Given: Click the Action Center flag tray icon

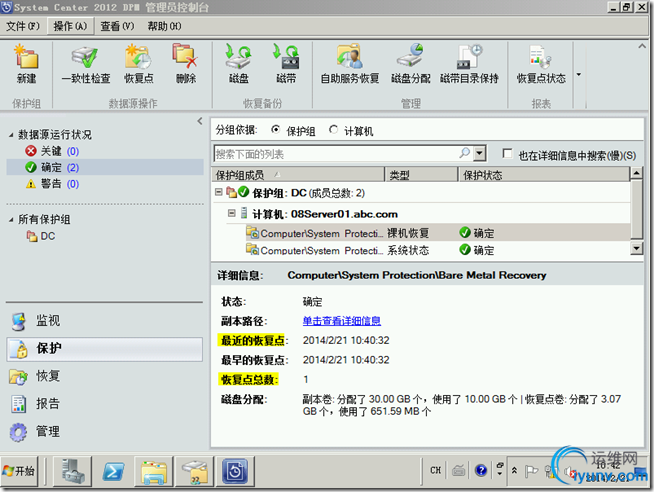Looking at the screenshot, I should tap(531, 472).
